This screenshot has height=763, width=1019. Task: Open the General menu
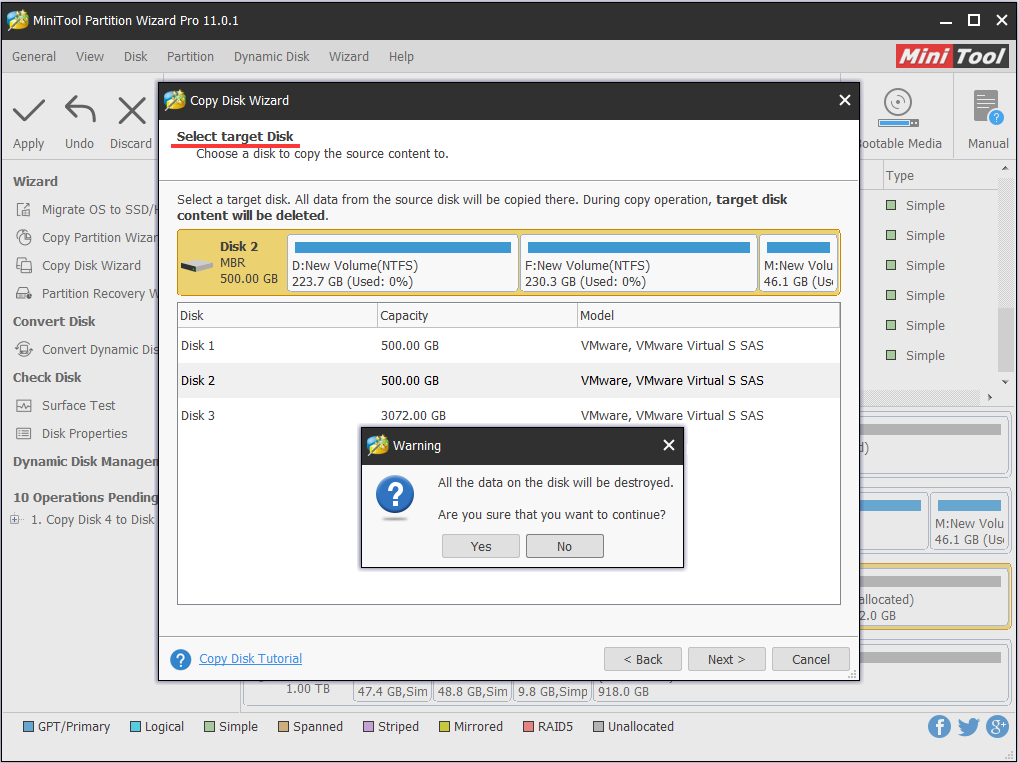click(34, 57)
